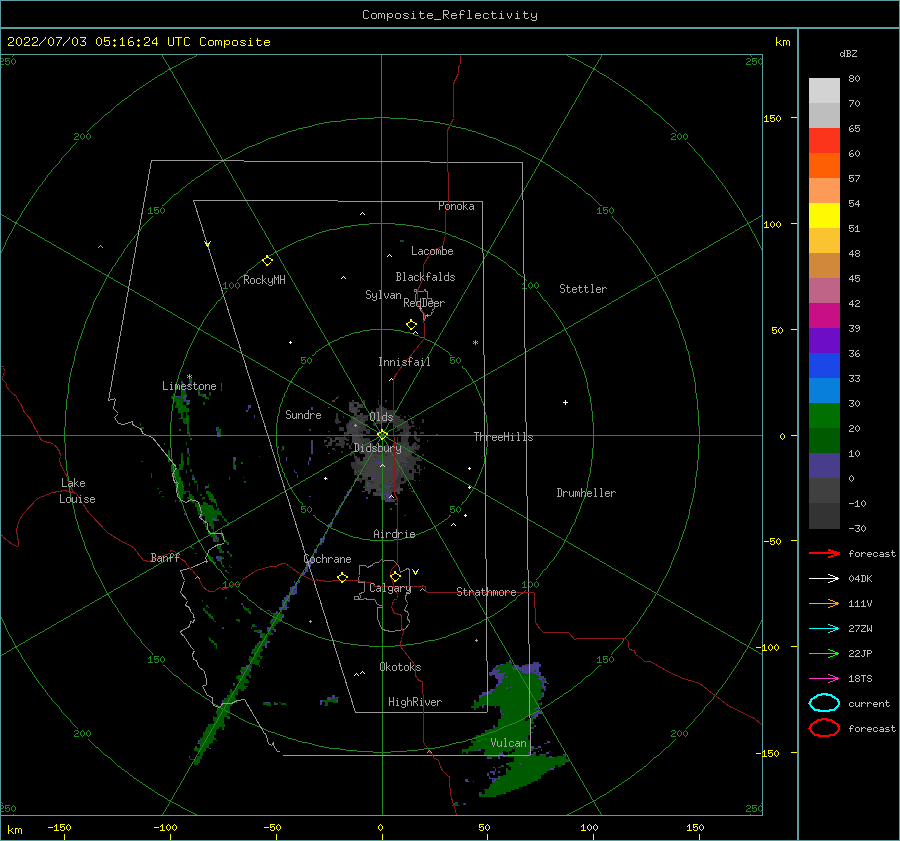
Task: Click the Sylvan label
Action: (x=383, y=295)
